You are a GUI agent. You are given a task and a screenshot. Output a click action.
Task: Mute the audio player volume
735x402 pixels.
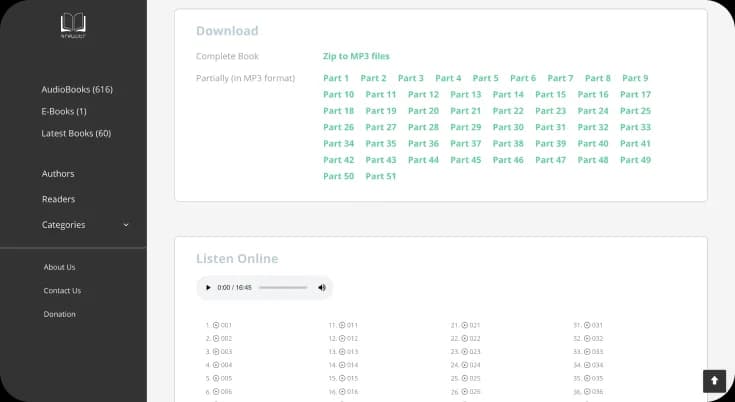pyautogui.click(x=322, y=287)
